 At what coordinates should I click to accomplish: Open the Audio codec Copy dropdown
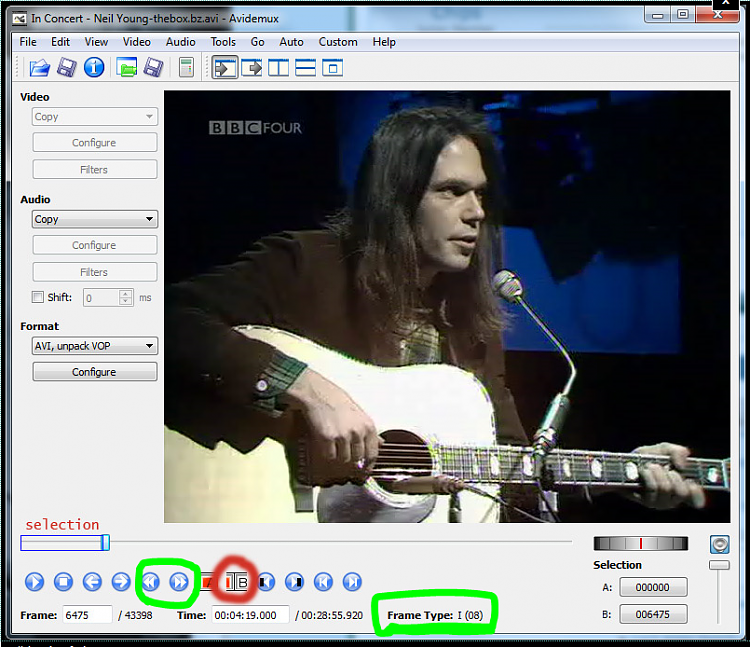point(95,219)
